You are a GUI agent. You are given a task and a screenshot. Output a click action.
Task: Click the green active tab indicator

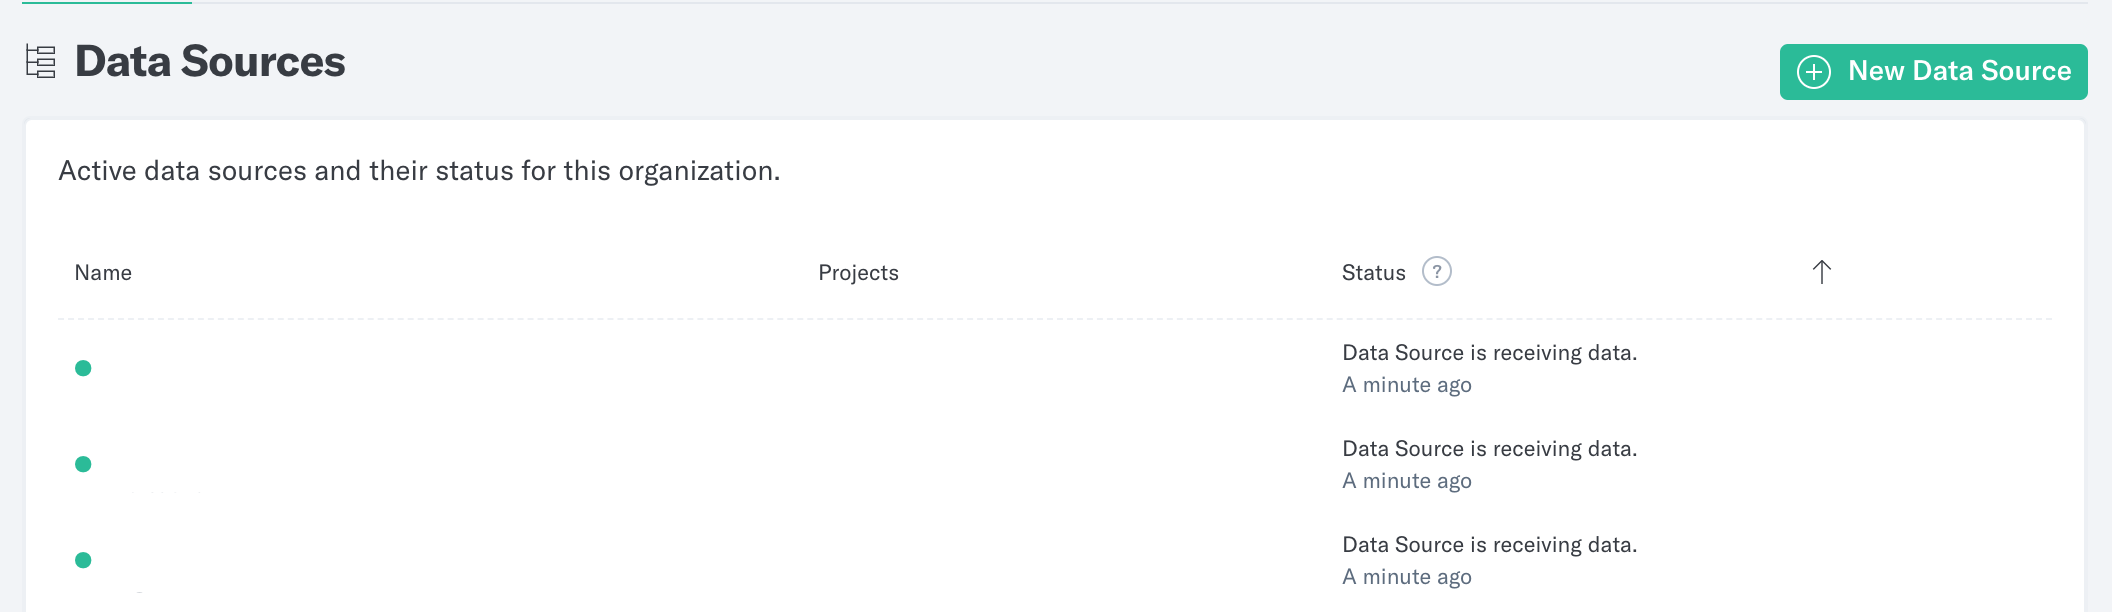[107, 2]
